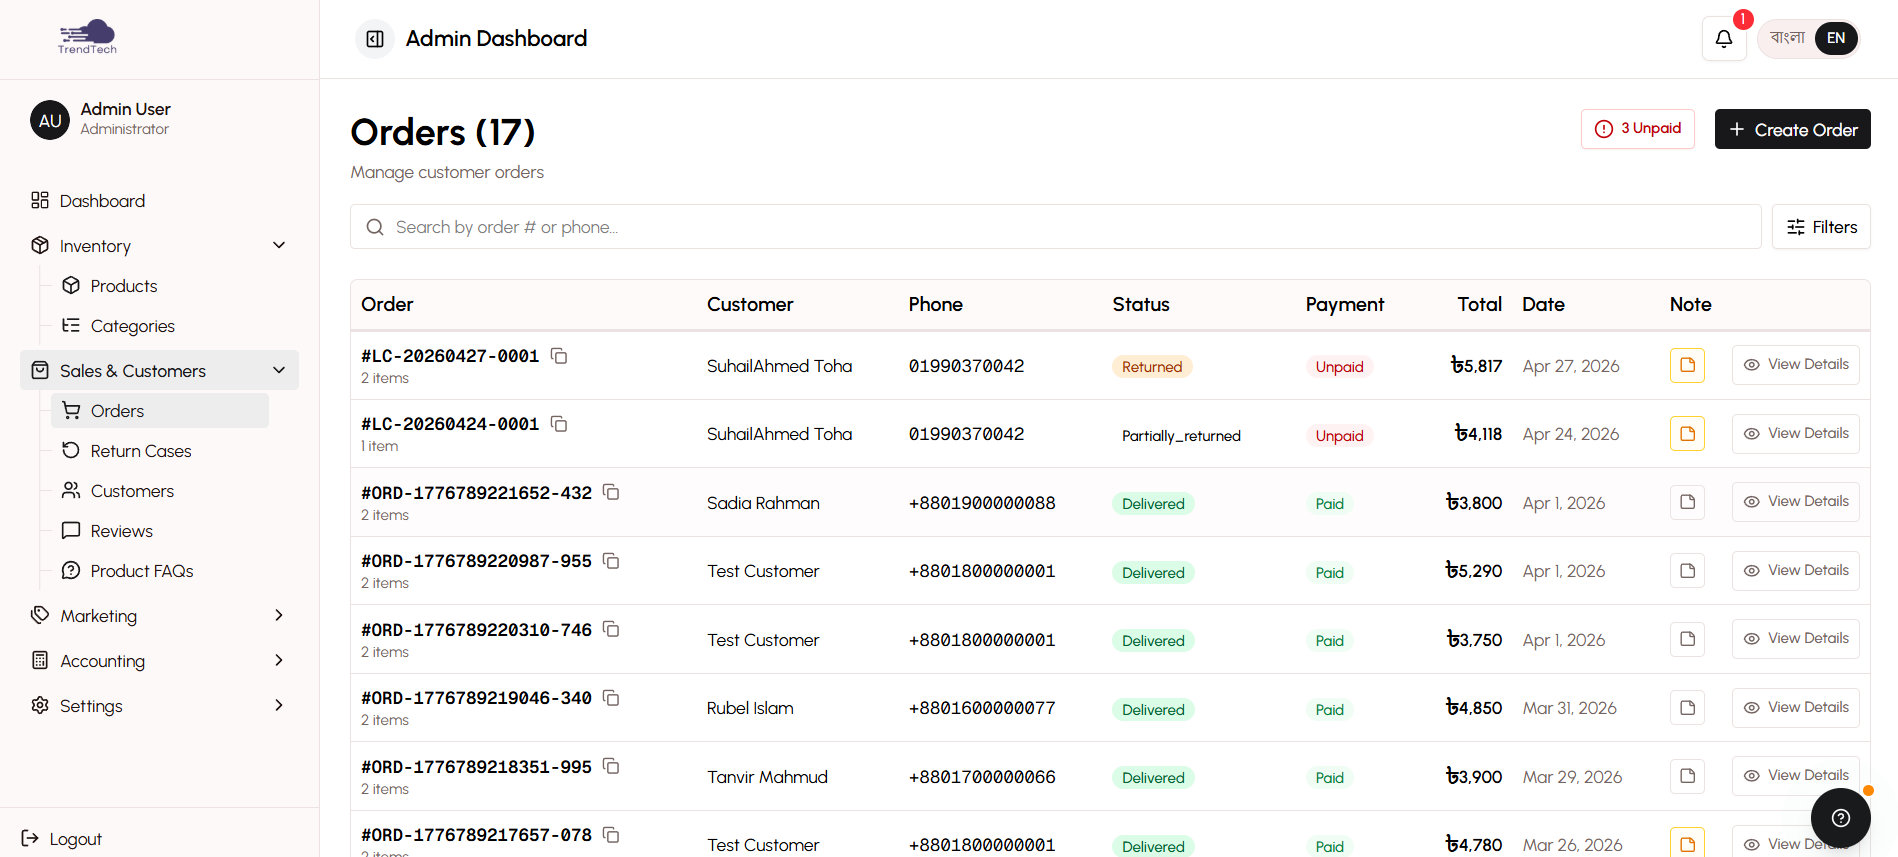Focus the order search field
Screen dimensions: 1898x857
click(1055, 227)
